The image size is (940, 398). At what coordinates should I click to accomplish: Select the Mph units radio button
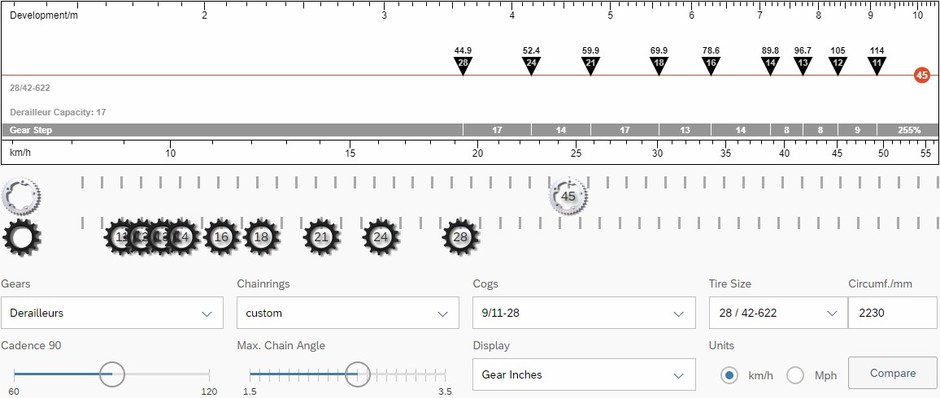click(795, 376)
